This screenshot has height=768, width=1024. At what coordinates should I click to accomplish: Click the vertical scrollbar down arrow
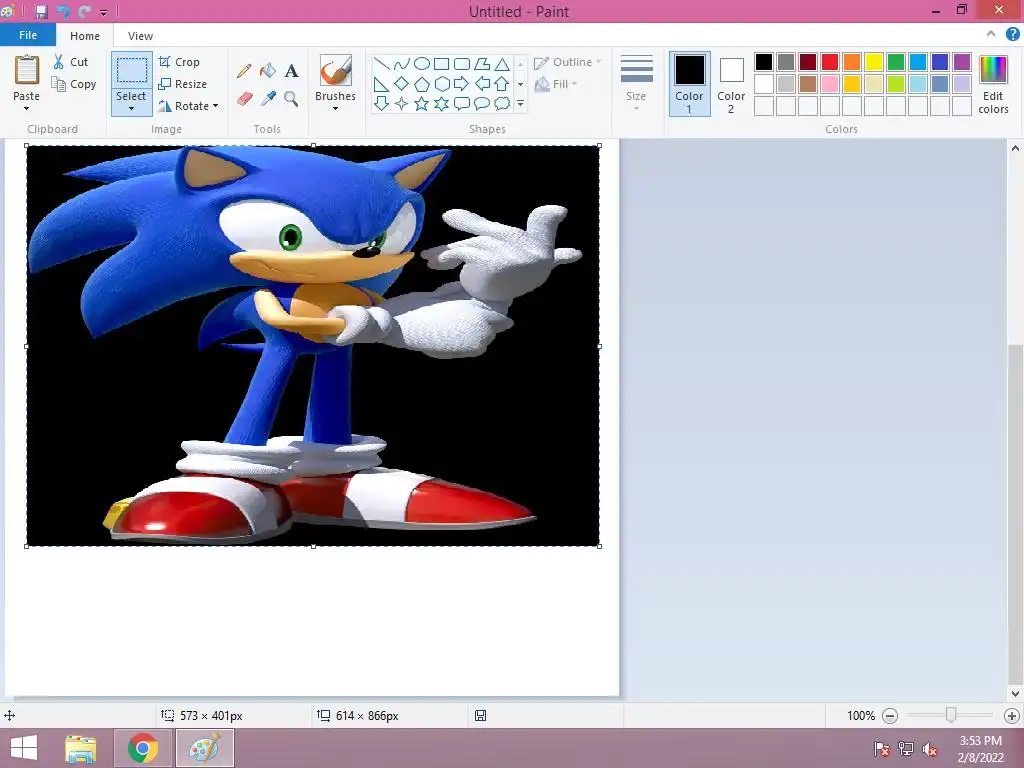pyautogui.click(x=1015, y=694)
